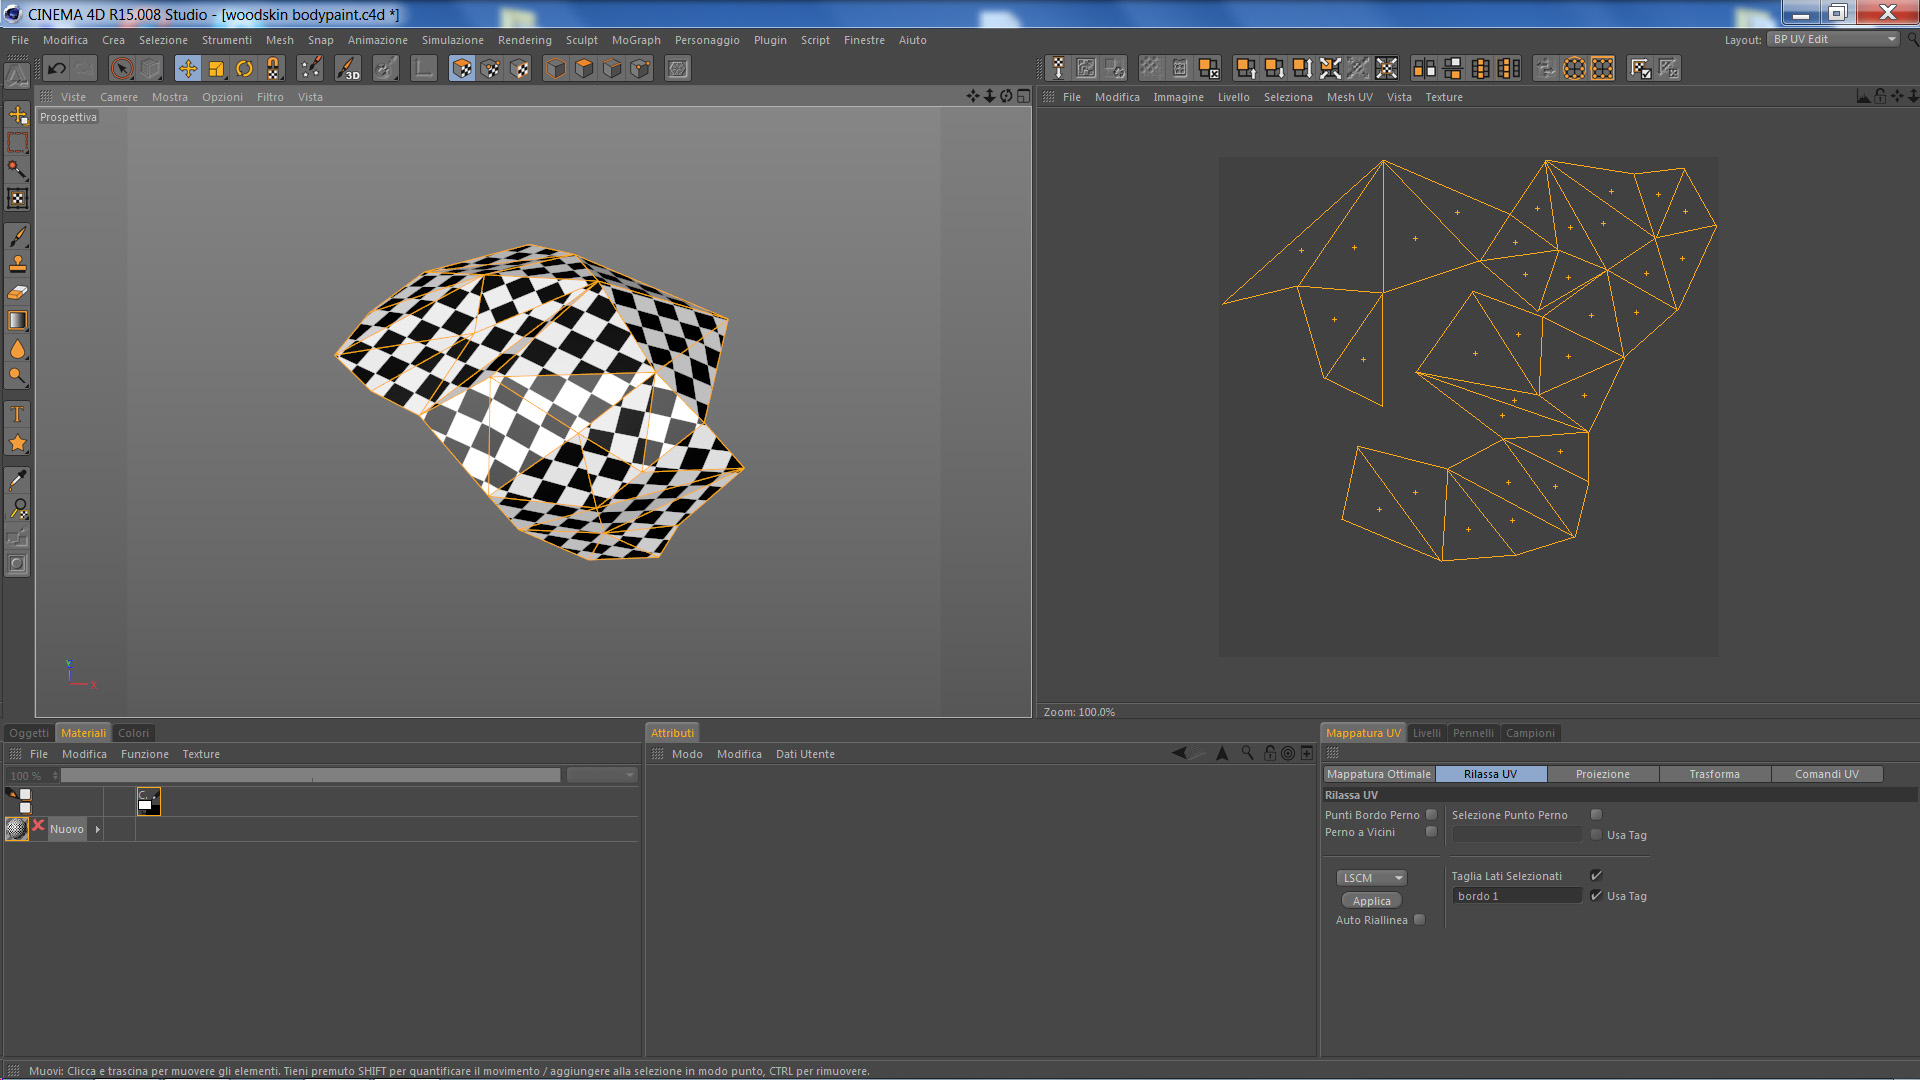Select the Rotate tool in toolbar
The height and width of the screenshot is (1080, 1920).
click(x=244, y=68)
